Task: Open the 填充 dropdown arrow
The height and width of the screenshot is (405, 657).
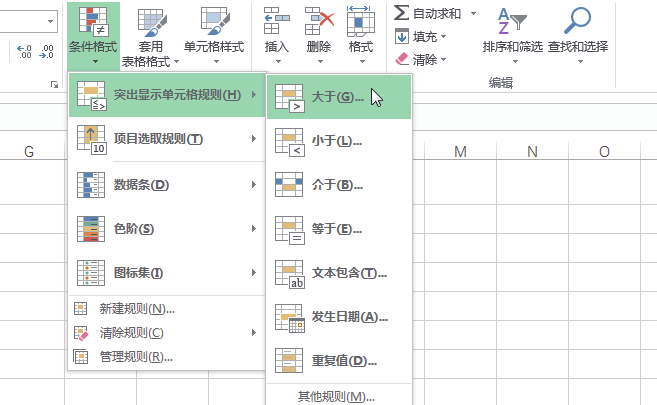Action: (x=443, y=36)
